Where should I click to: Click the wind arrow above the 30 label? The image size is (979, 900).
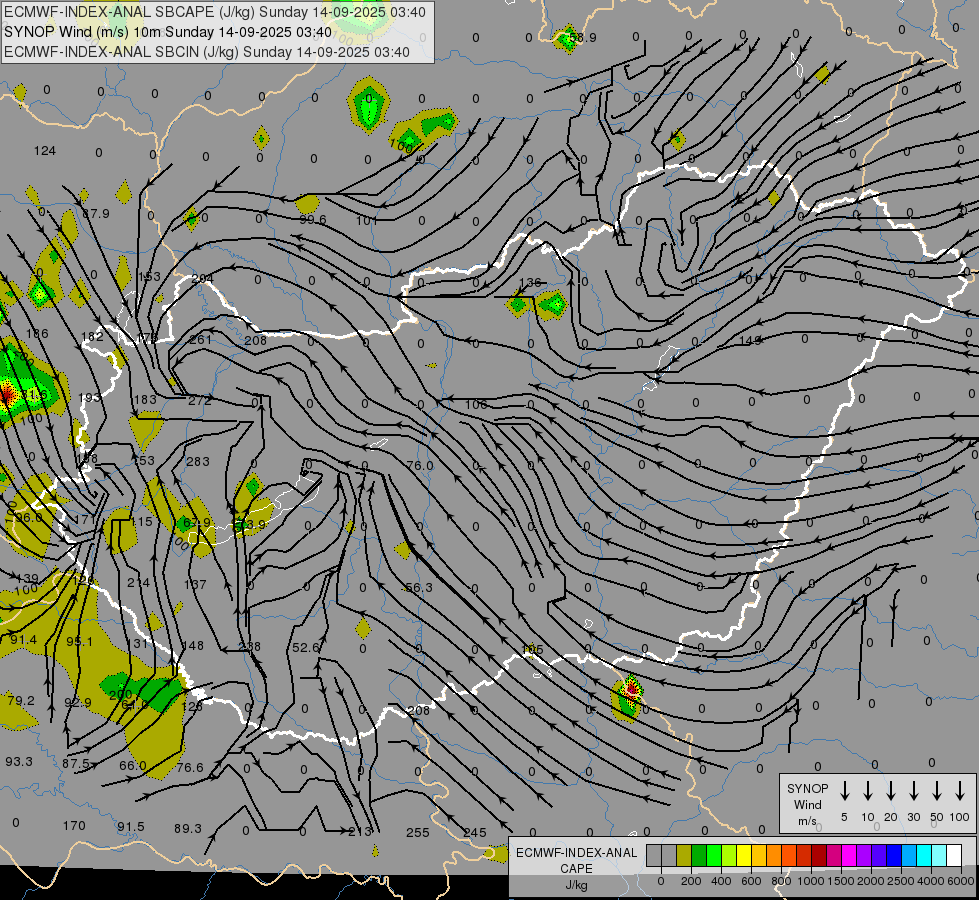(x=913, y=791)
